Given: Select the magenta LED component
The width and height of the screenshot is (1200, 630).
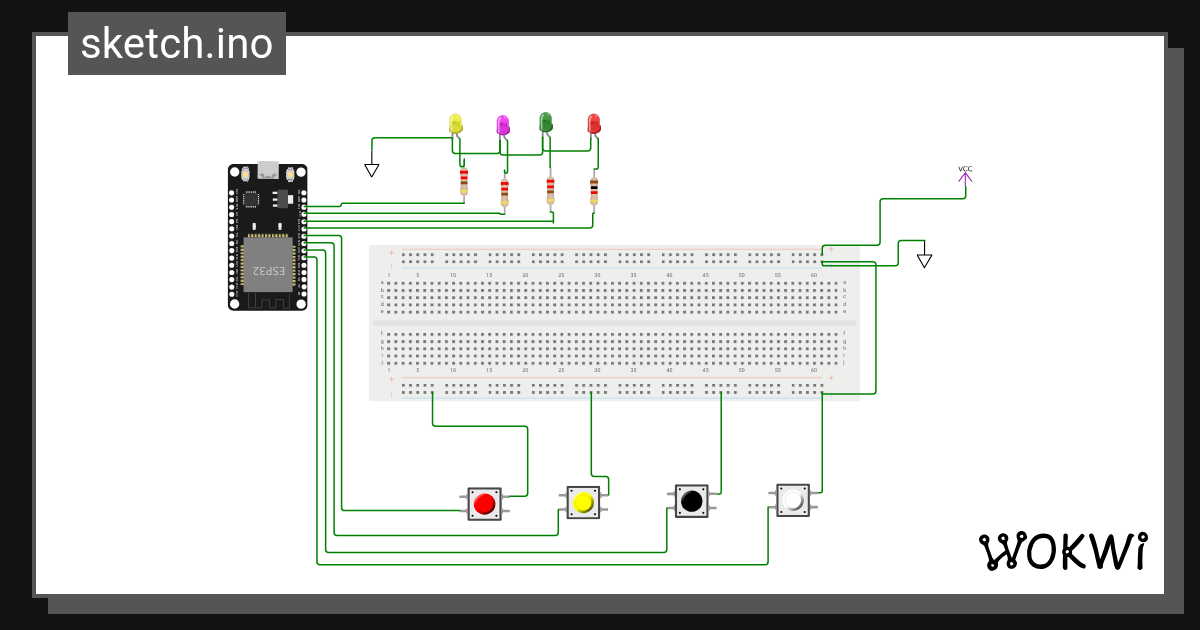Looking at the screenshot, I should [x=503, y=125].
